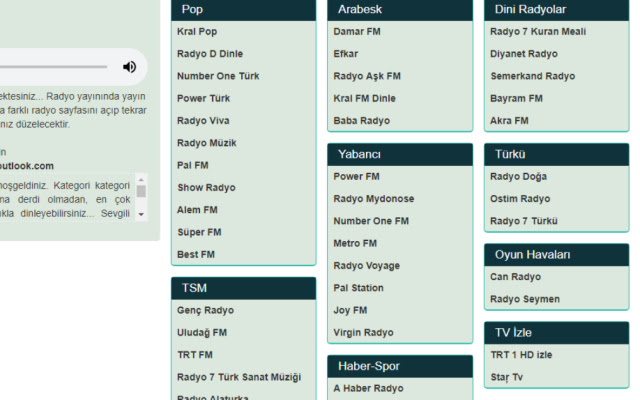Open Damar FM station

(357, 31)
